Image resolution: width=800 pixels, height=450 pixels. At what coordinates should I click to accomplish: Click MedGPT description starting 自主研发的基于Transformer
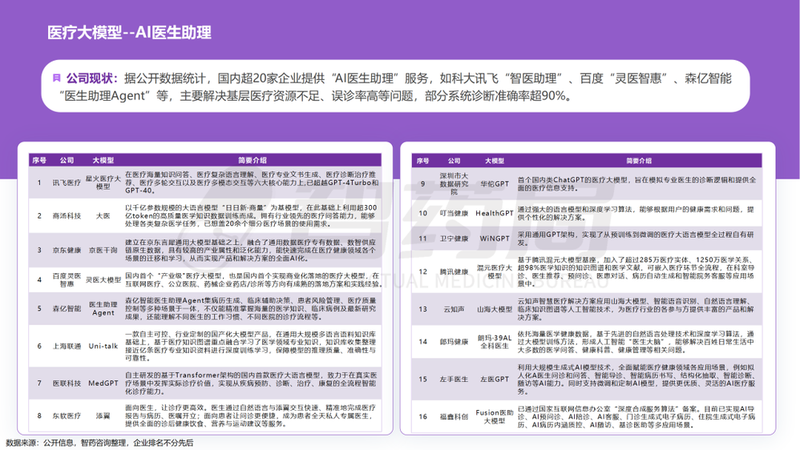(x=251, y=383)
